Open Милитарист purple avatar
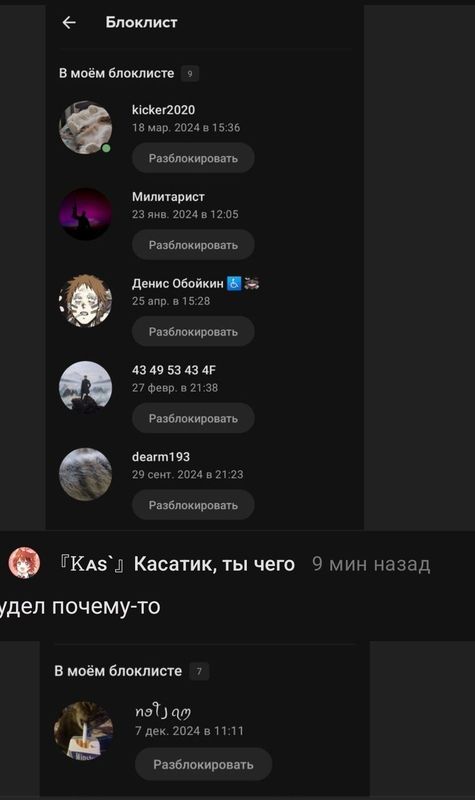This screenshot has width=475, height=800. tap(85, 214)
